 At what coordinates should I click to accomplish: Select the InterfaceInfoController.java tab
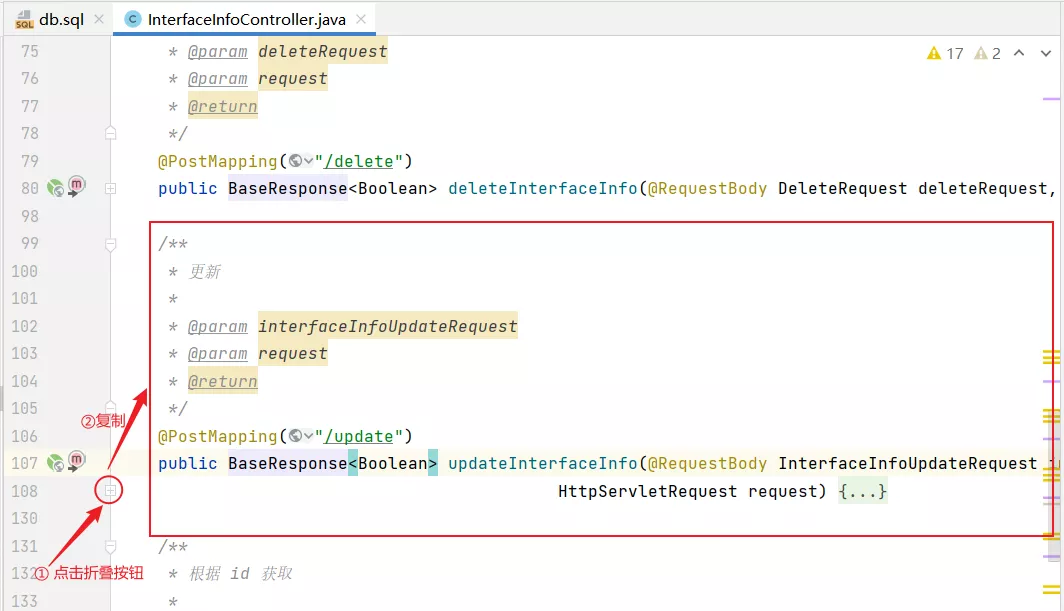click(246, 20)
